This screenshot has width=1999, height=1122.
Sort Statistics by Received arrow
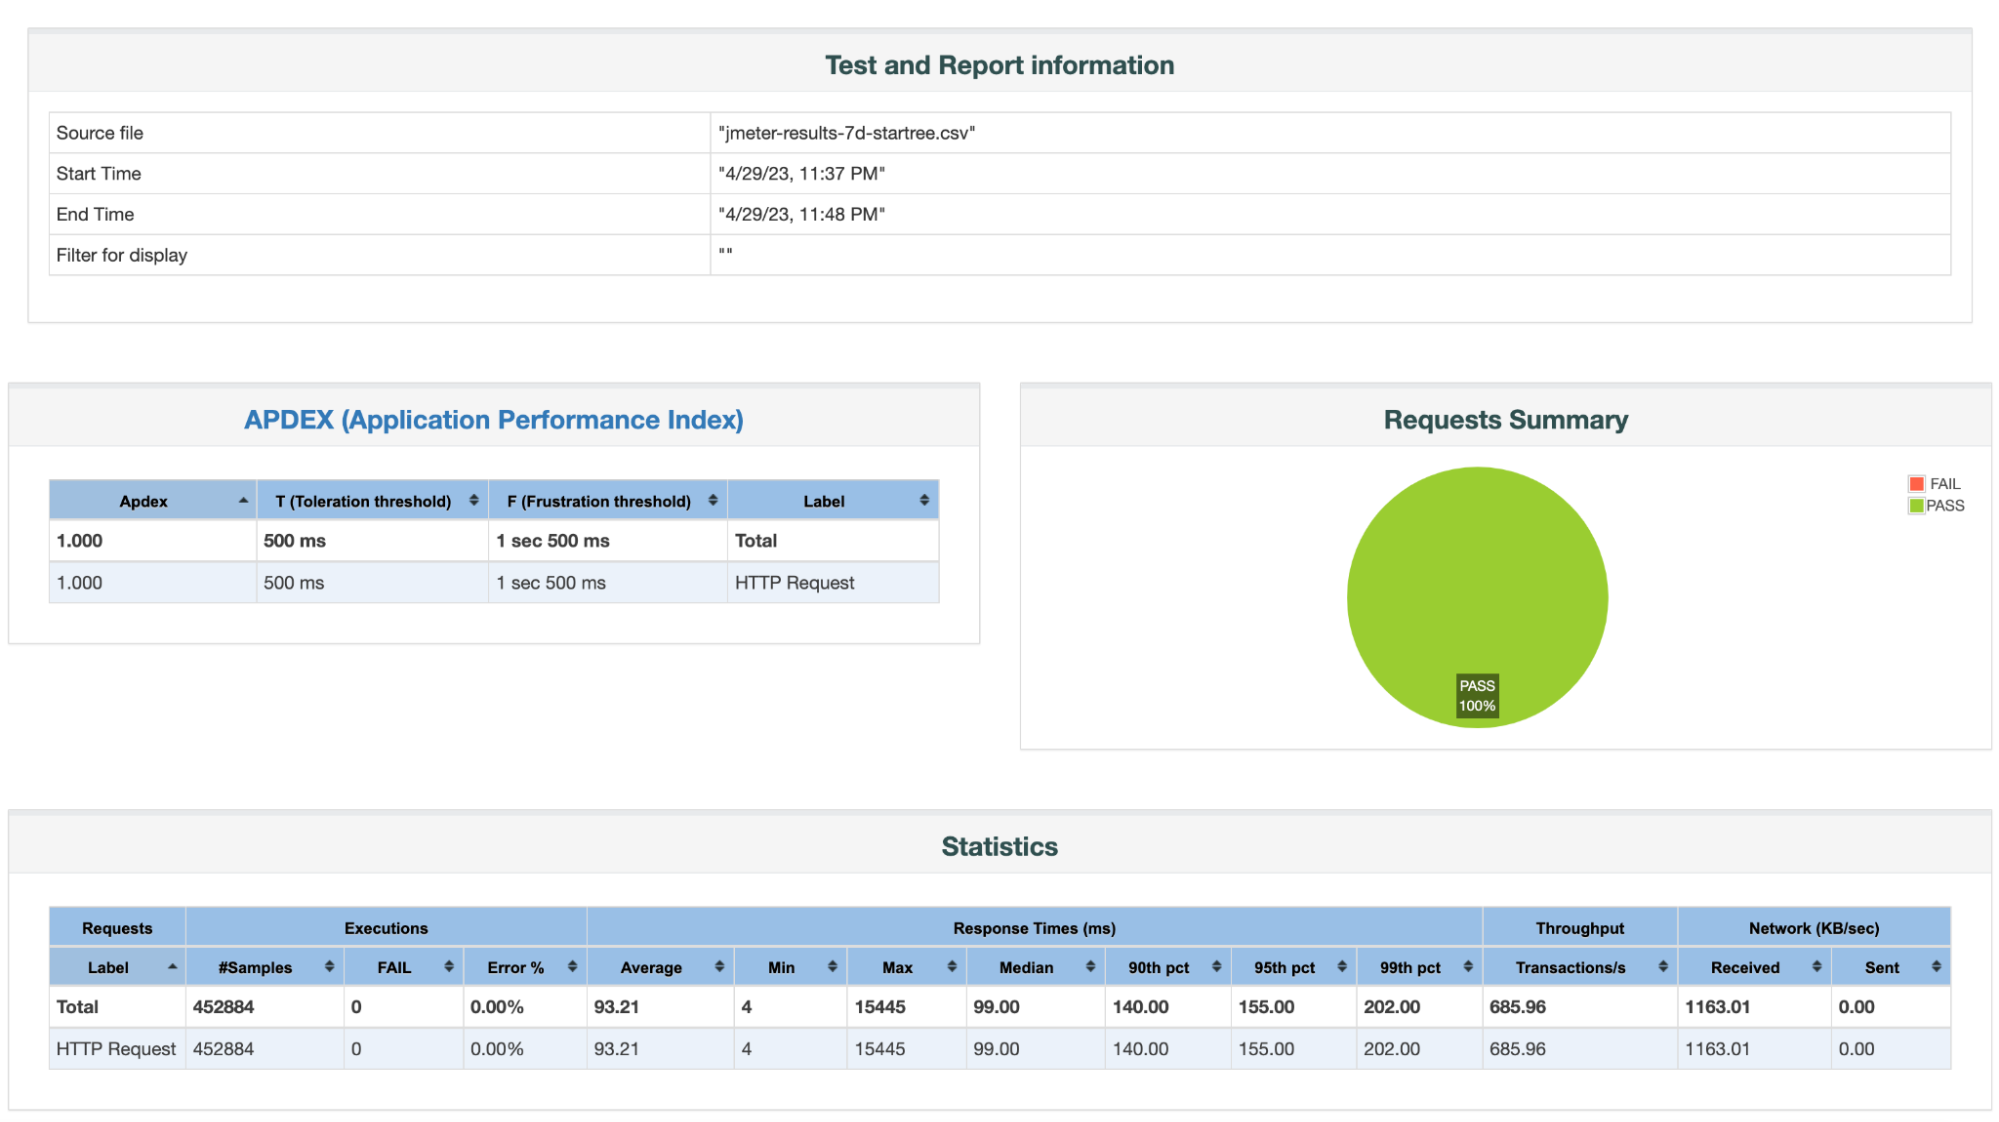click(1817, 967)
